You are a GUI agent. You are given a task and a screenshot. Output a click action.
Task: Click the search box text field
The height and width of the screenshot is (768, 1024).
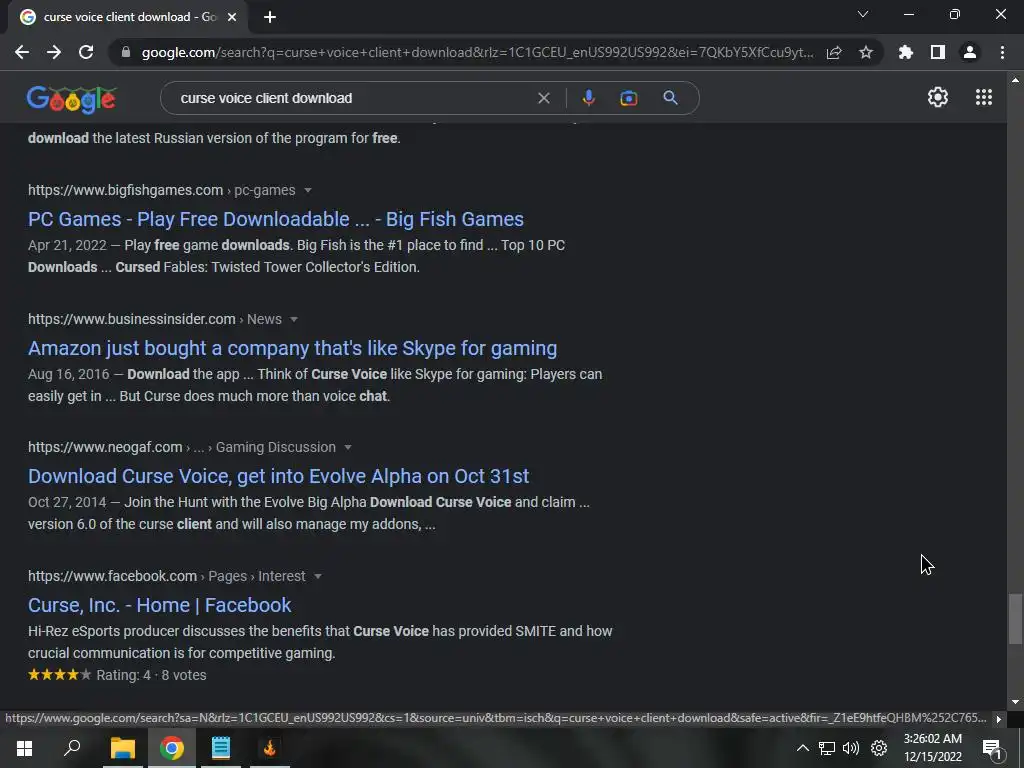click(353, 98)
